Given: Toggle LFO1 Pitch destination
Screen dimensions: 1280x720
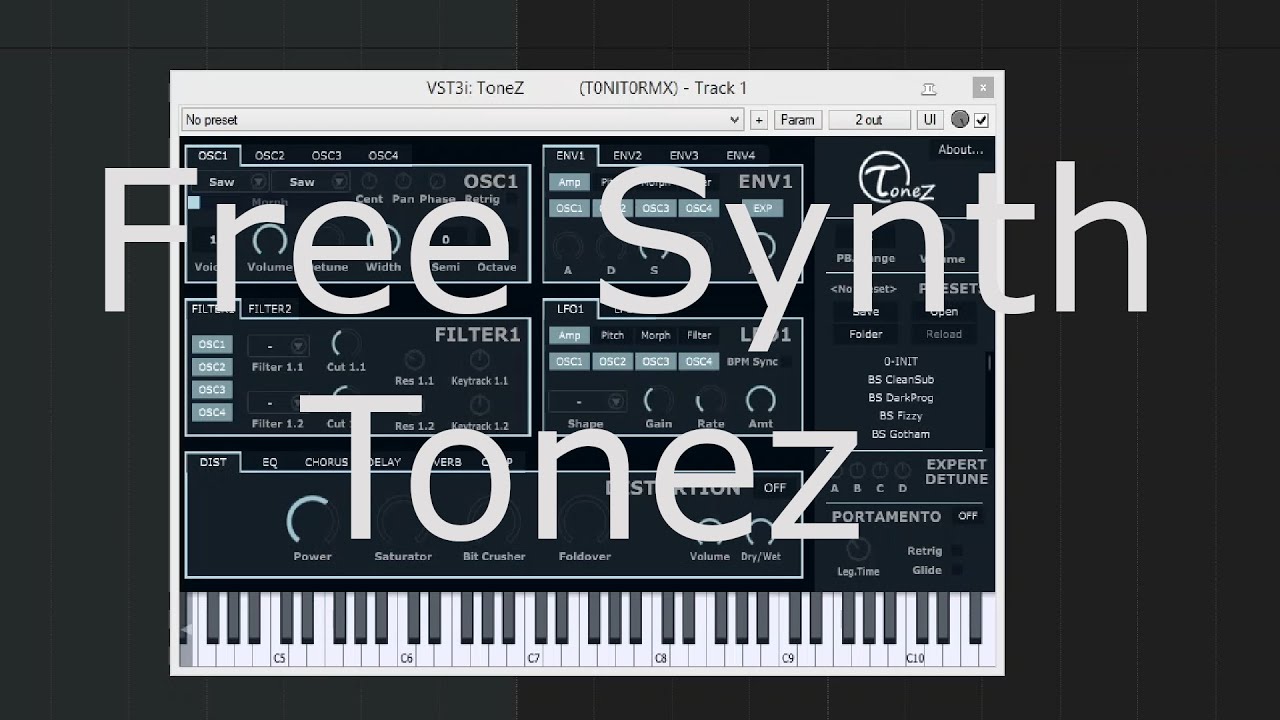Looking at the screenshot, I should coord(612,335).
